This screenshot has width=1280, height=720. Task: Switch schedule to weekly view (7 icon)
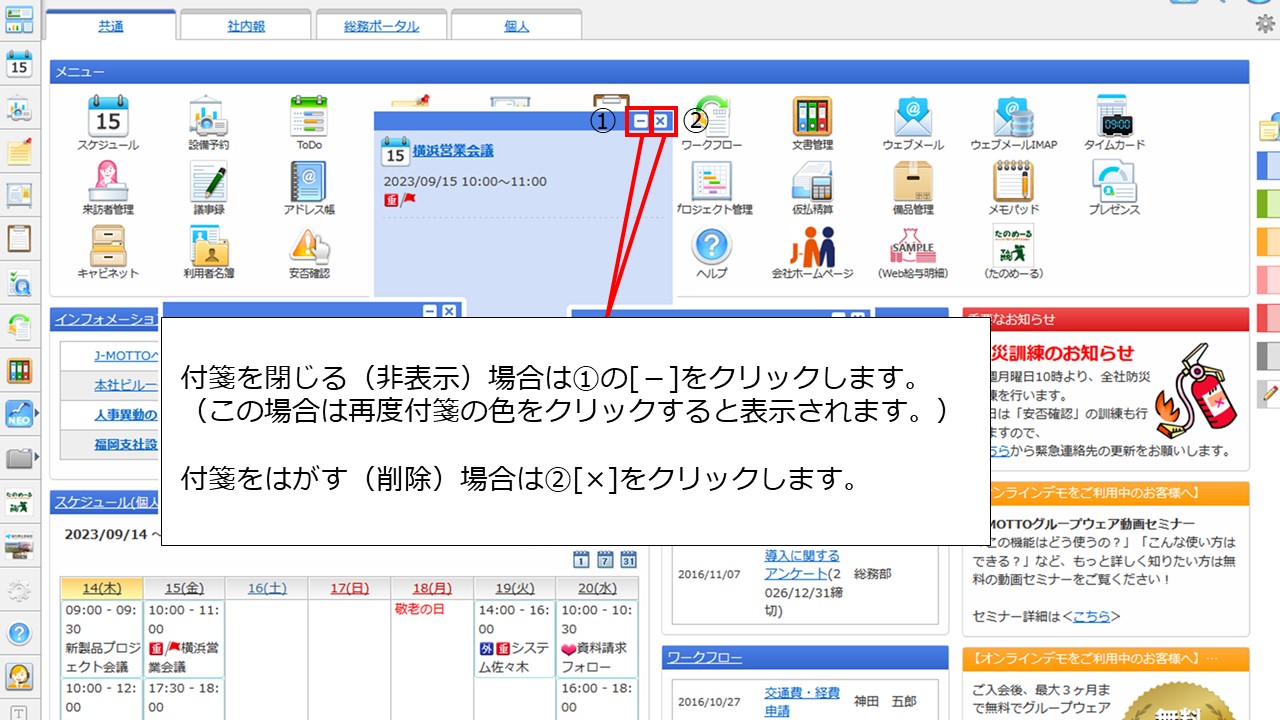605,559
